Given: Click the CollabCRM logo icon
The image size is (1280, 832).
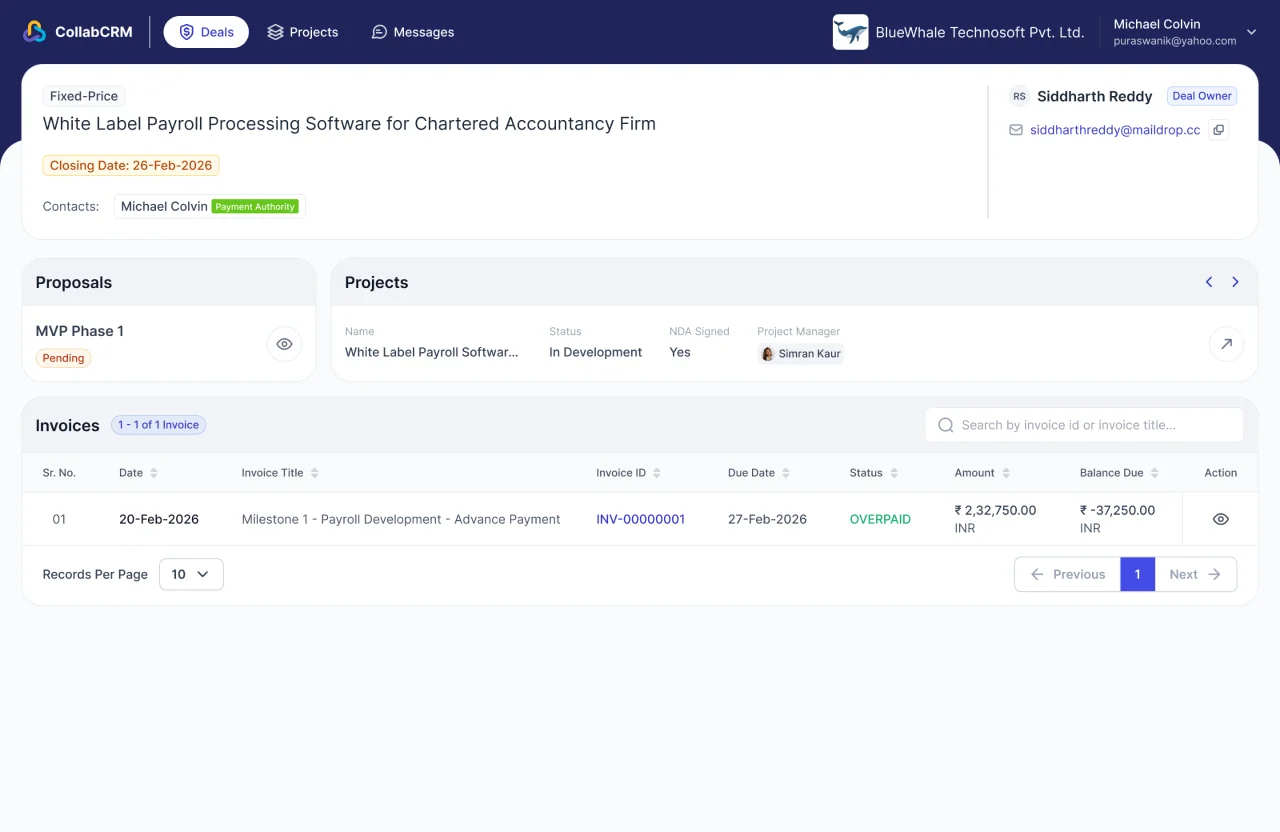Looking at the screenshot, I should tap(35, 32).
